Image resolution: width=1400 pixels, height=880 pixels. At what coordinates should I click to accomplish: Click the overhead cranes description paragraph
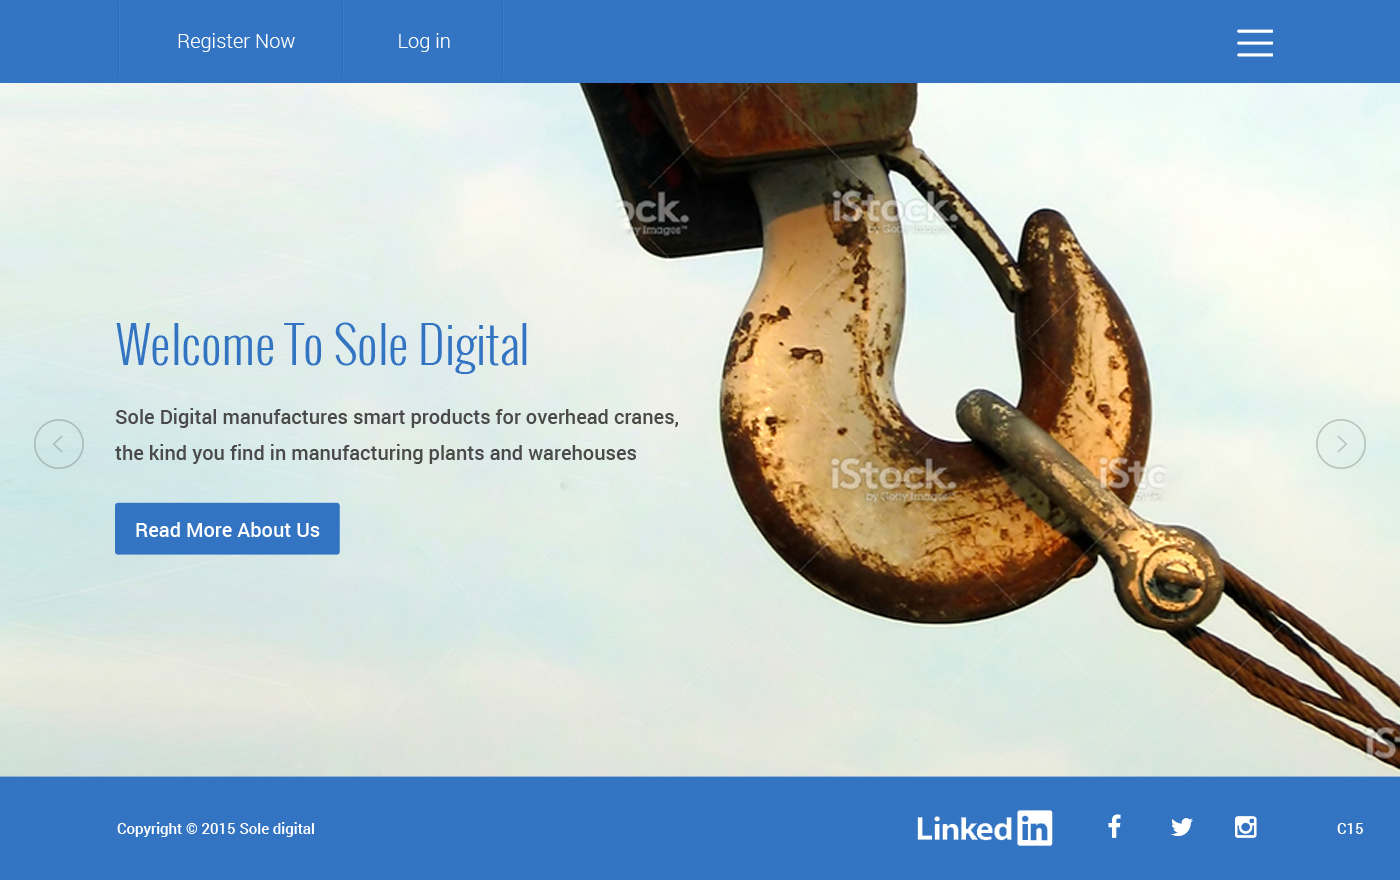click(x=397, y=435)
